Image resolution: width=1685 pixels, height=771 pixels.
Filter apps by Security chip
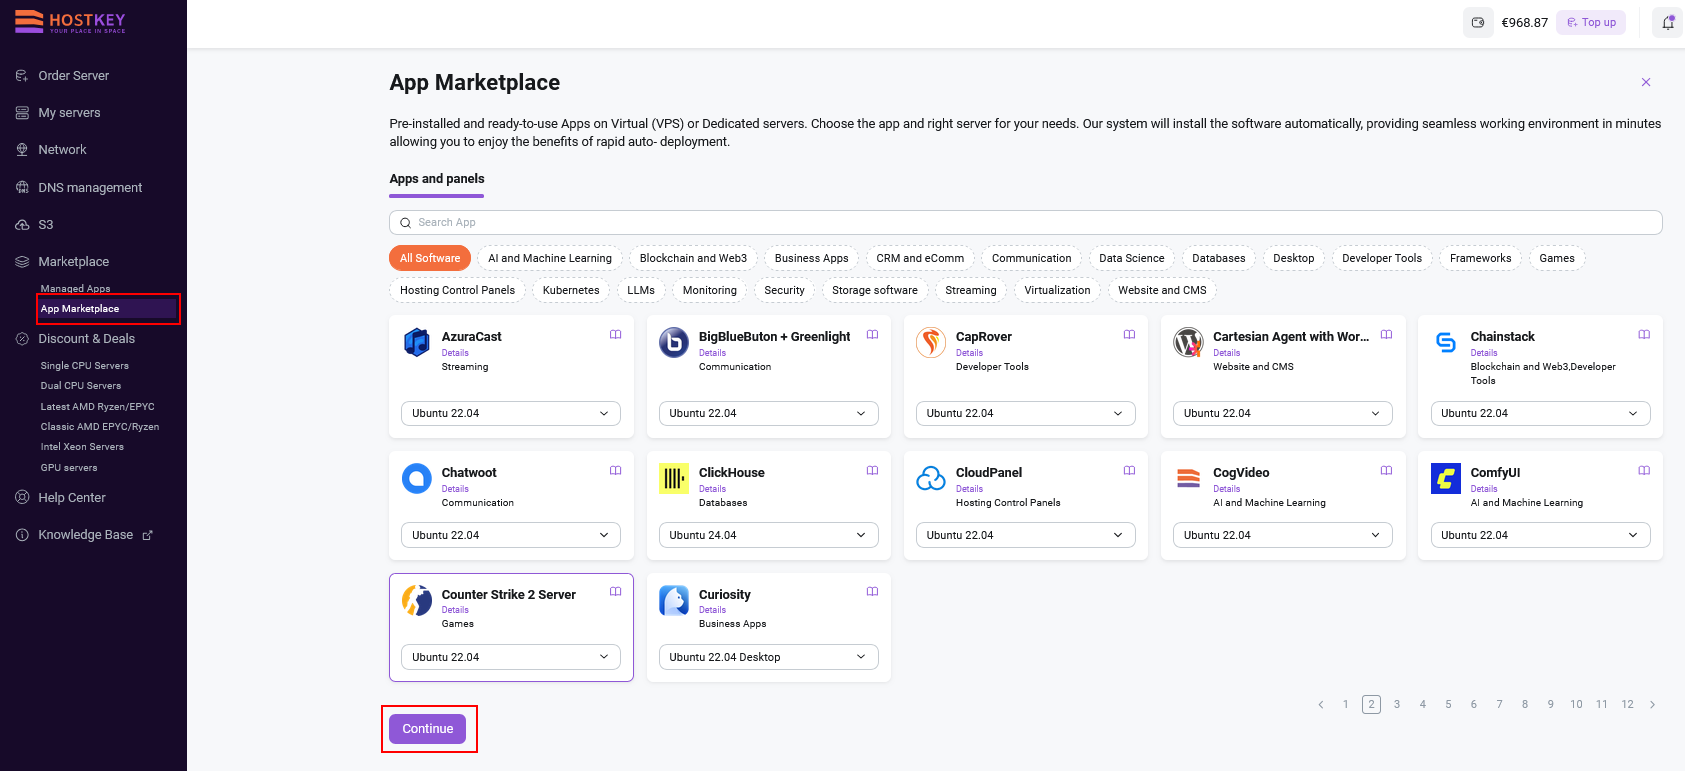(785, 290)
